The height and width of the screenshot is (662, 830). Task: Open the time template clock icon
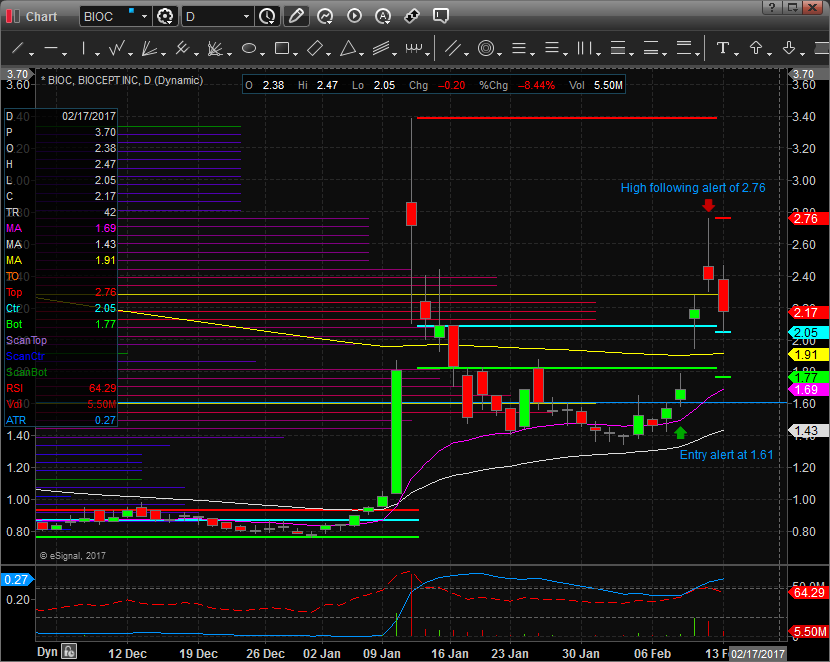[267, 16]
